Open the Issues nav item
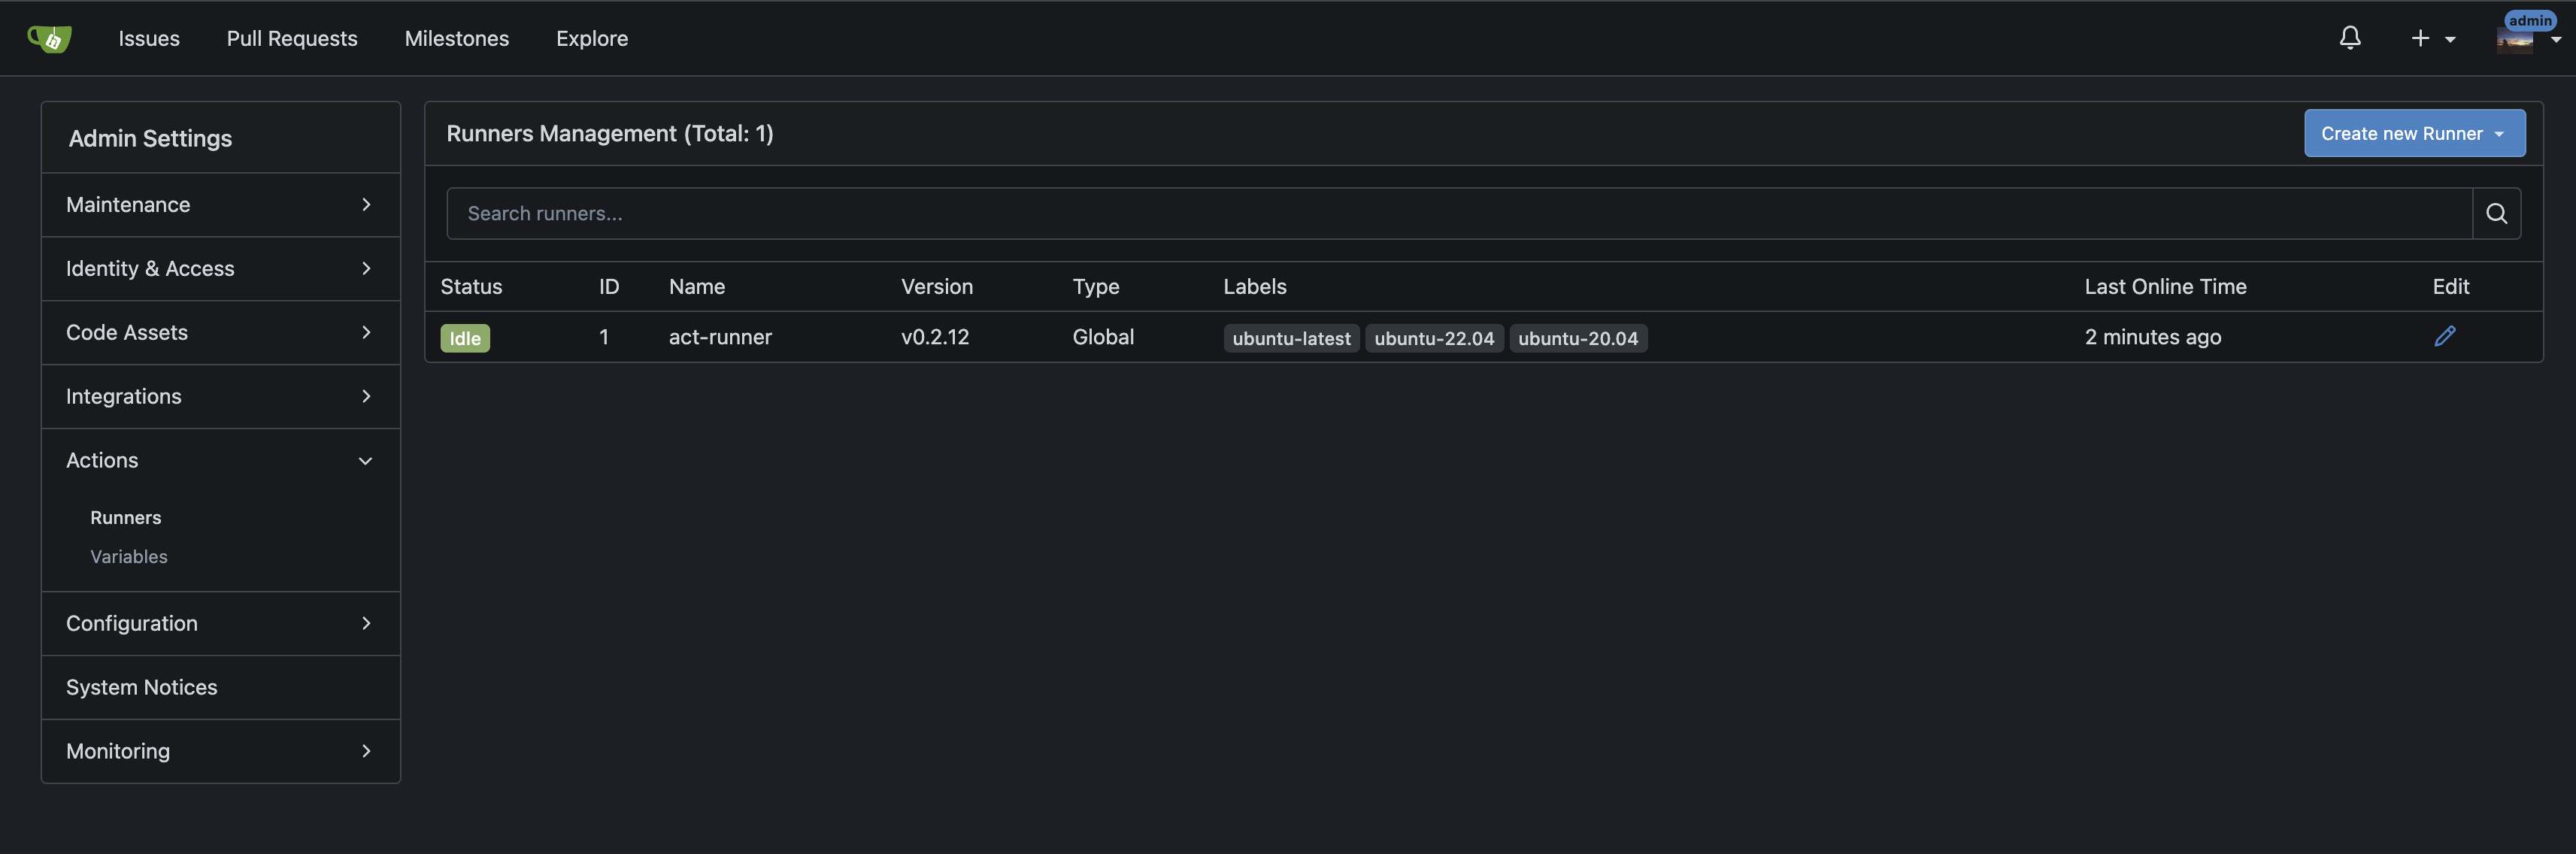The image size is (2576, 854). coord(149,38)
